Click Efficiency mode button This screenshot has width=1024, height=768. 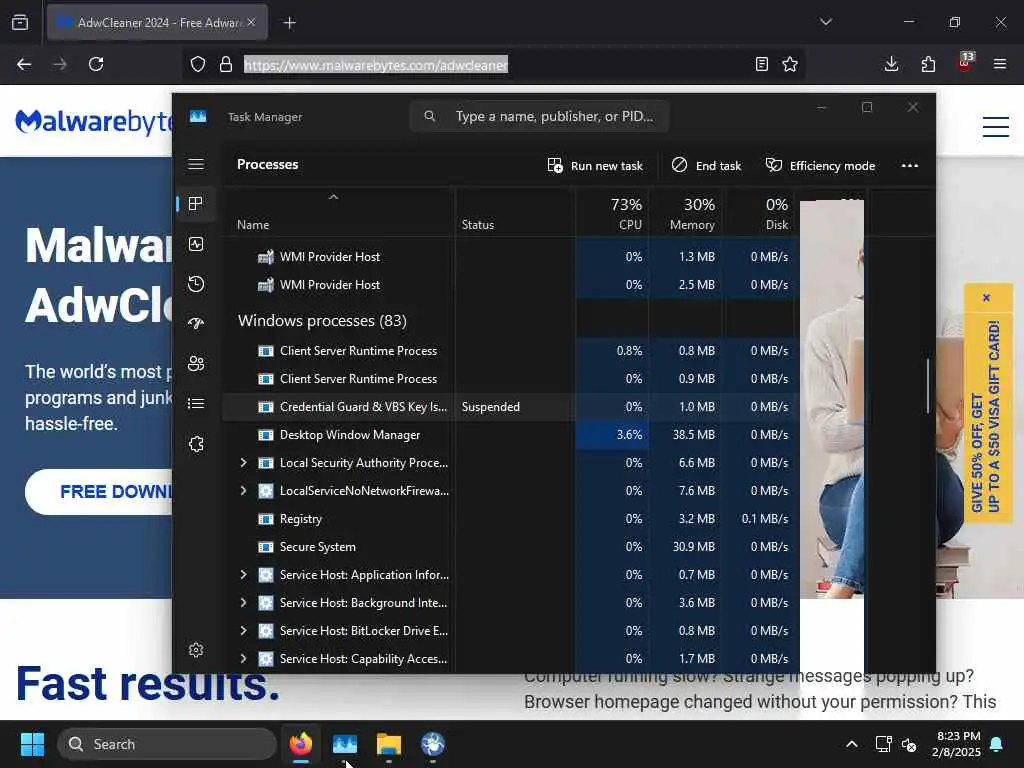coord(820,166)
